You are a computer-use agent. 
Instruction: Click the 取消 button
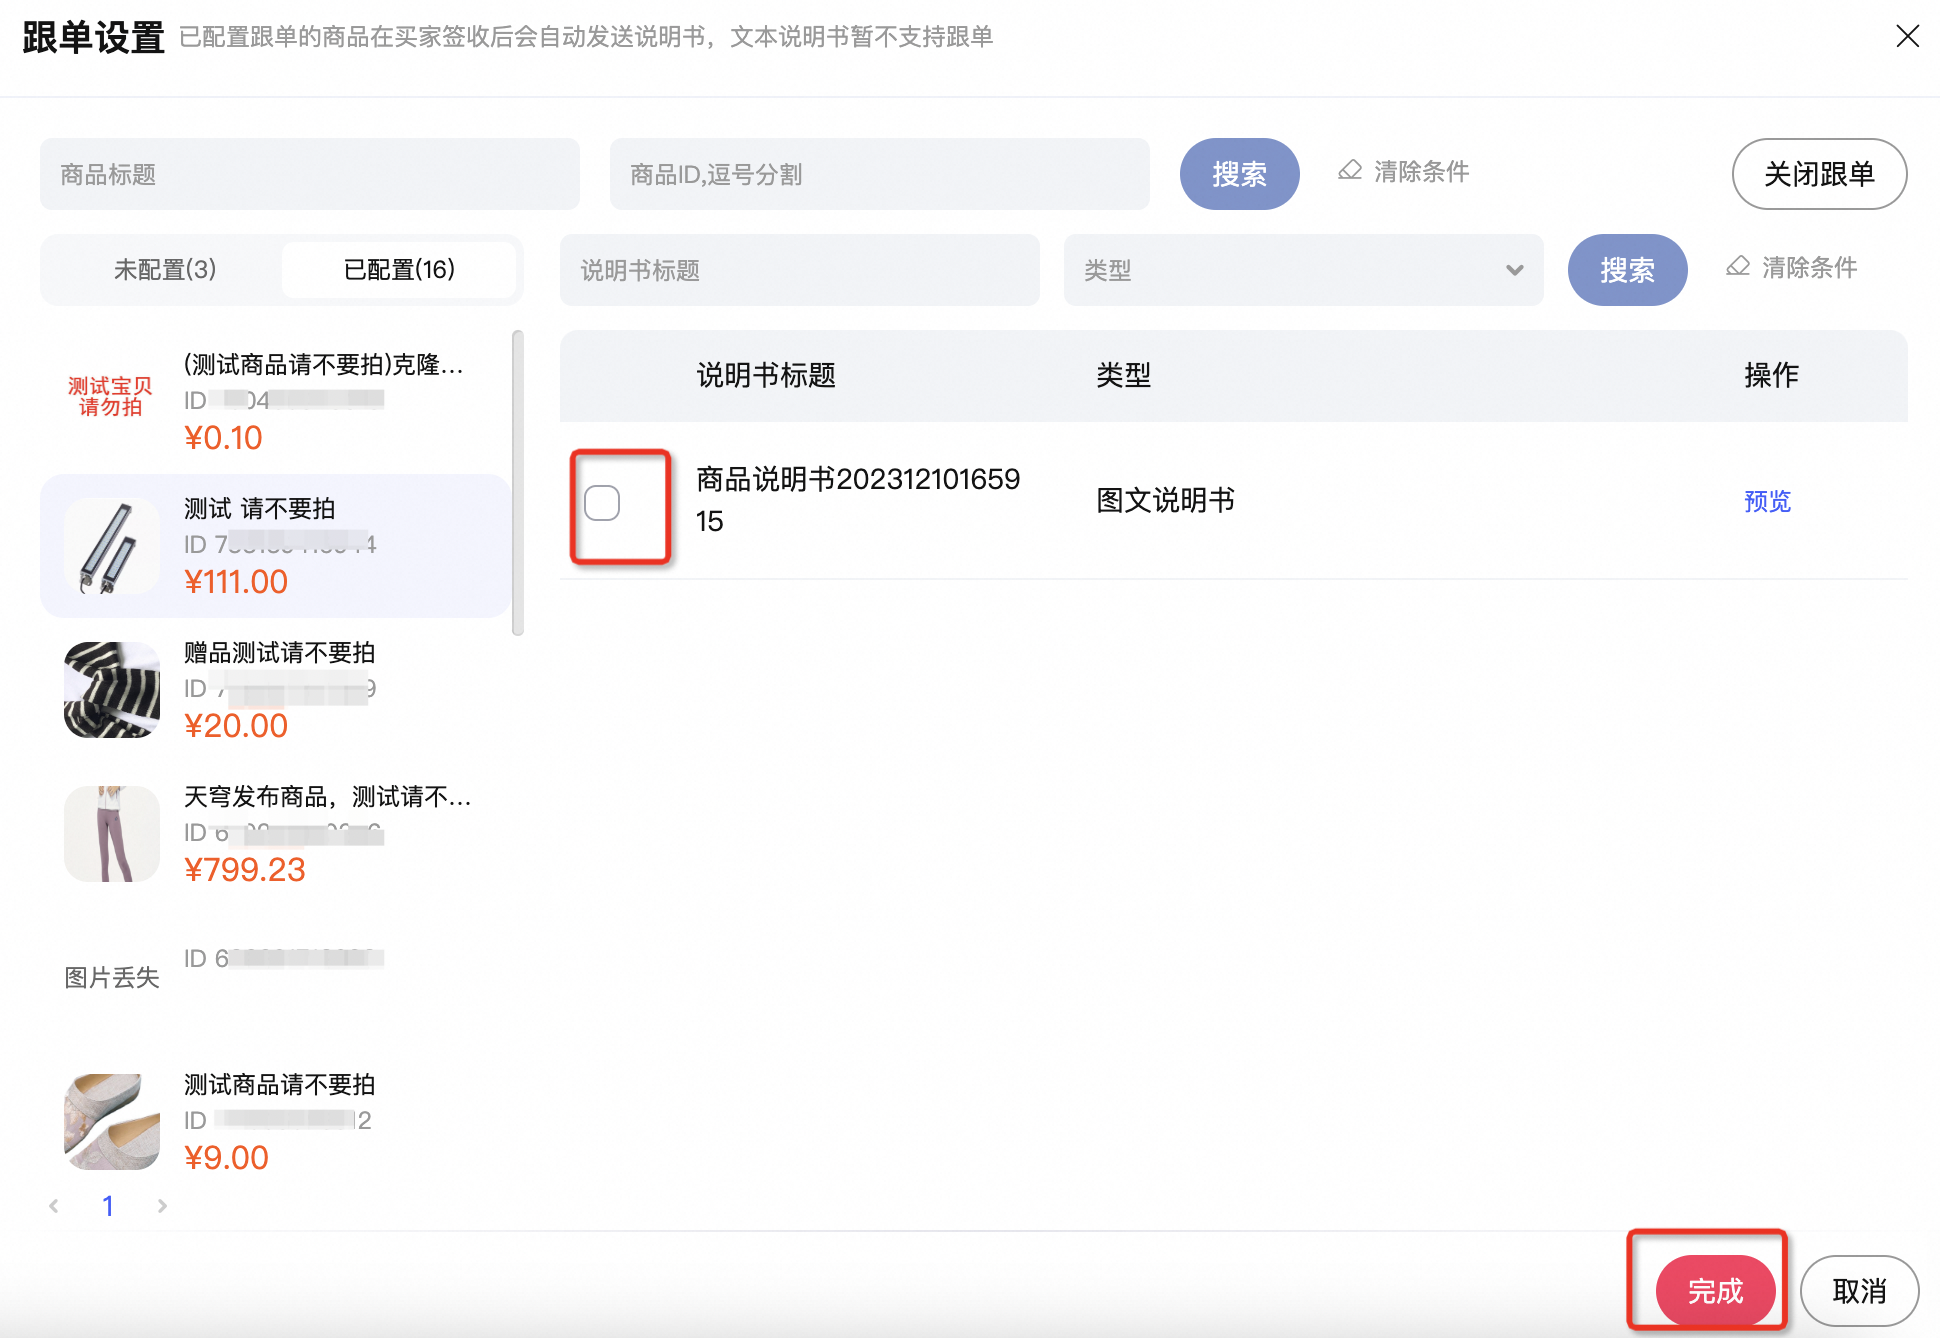[1859, 1291]
